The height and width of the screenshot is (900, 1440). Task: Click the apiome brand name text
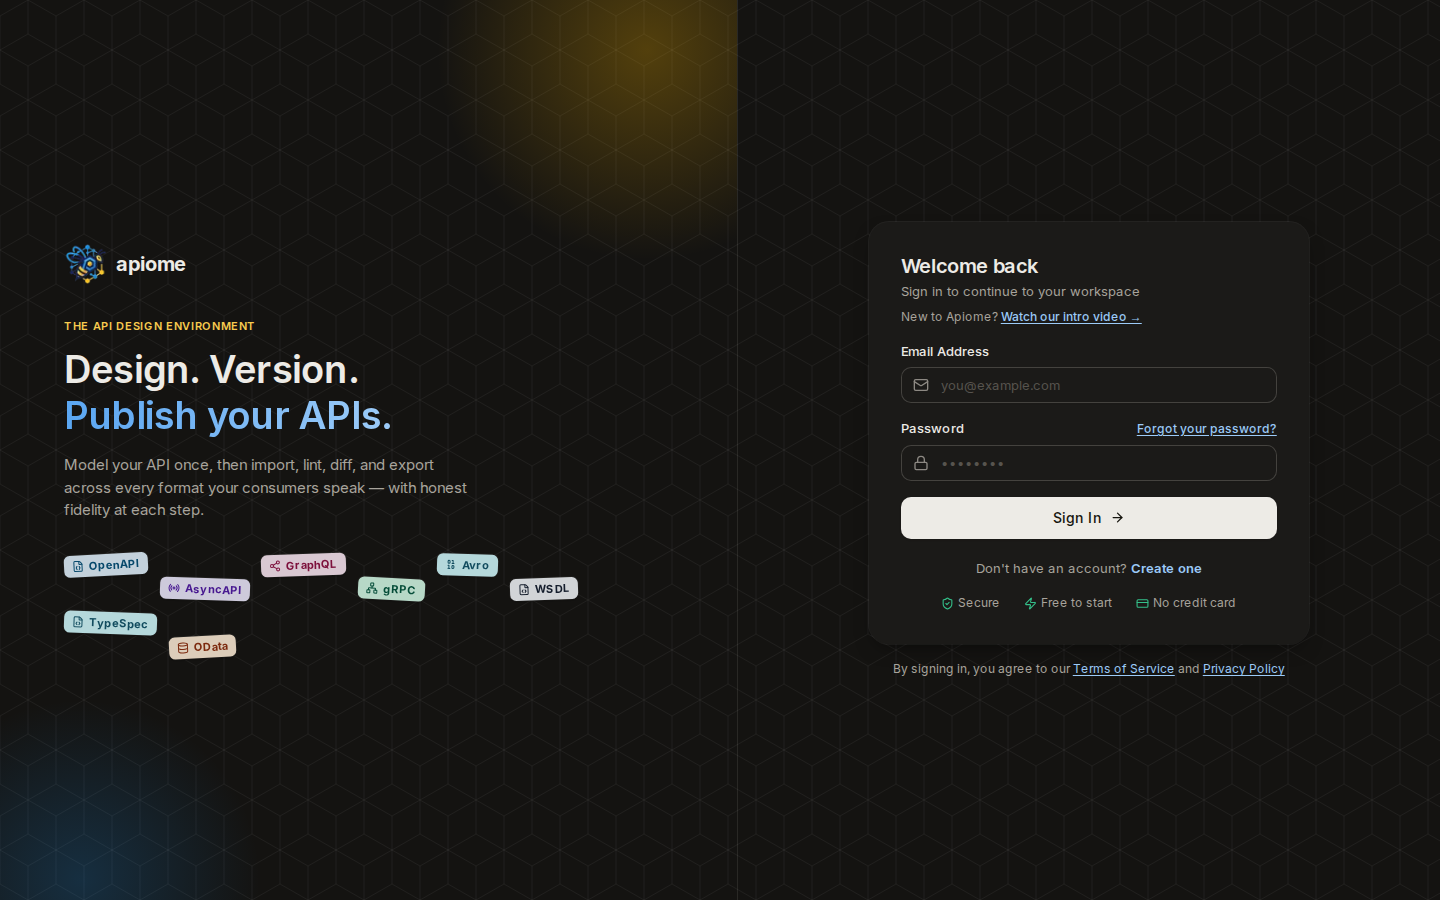(151, 264)
